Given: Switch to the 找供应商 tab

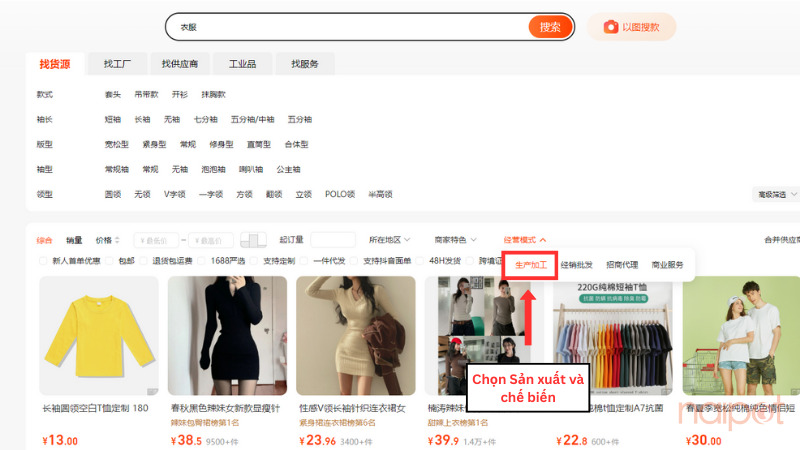Looking at the screenshot, I should pos(180,64).
